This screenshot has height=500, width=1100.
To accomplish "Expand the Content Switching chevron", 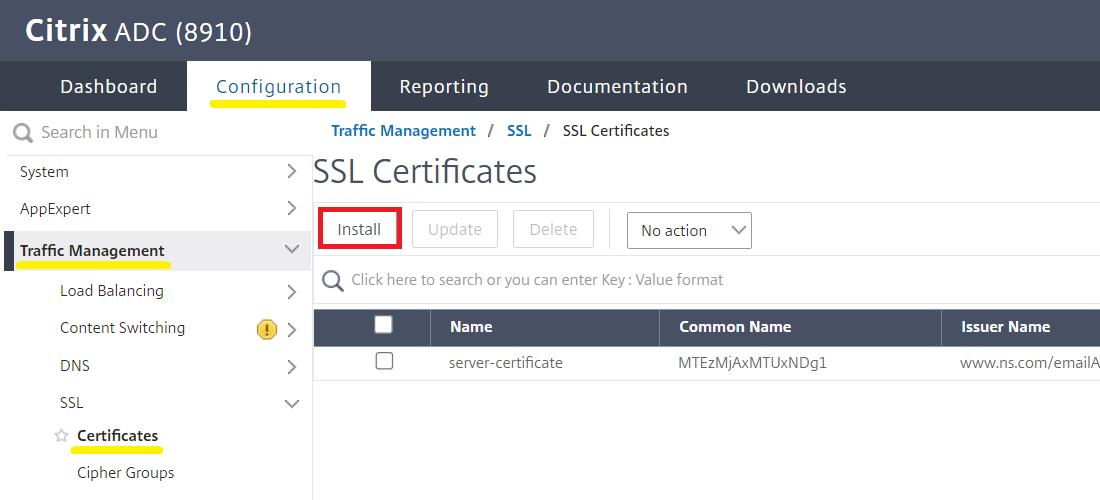I will point(292,330).
